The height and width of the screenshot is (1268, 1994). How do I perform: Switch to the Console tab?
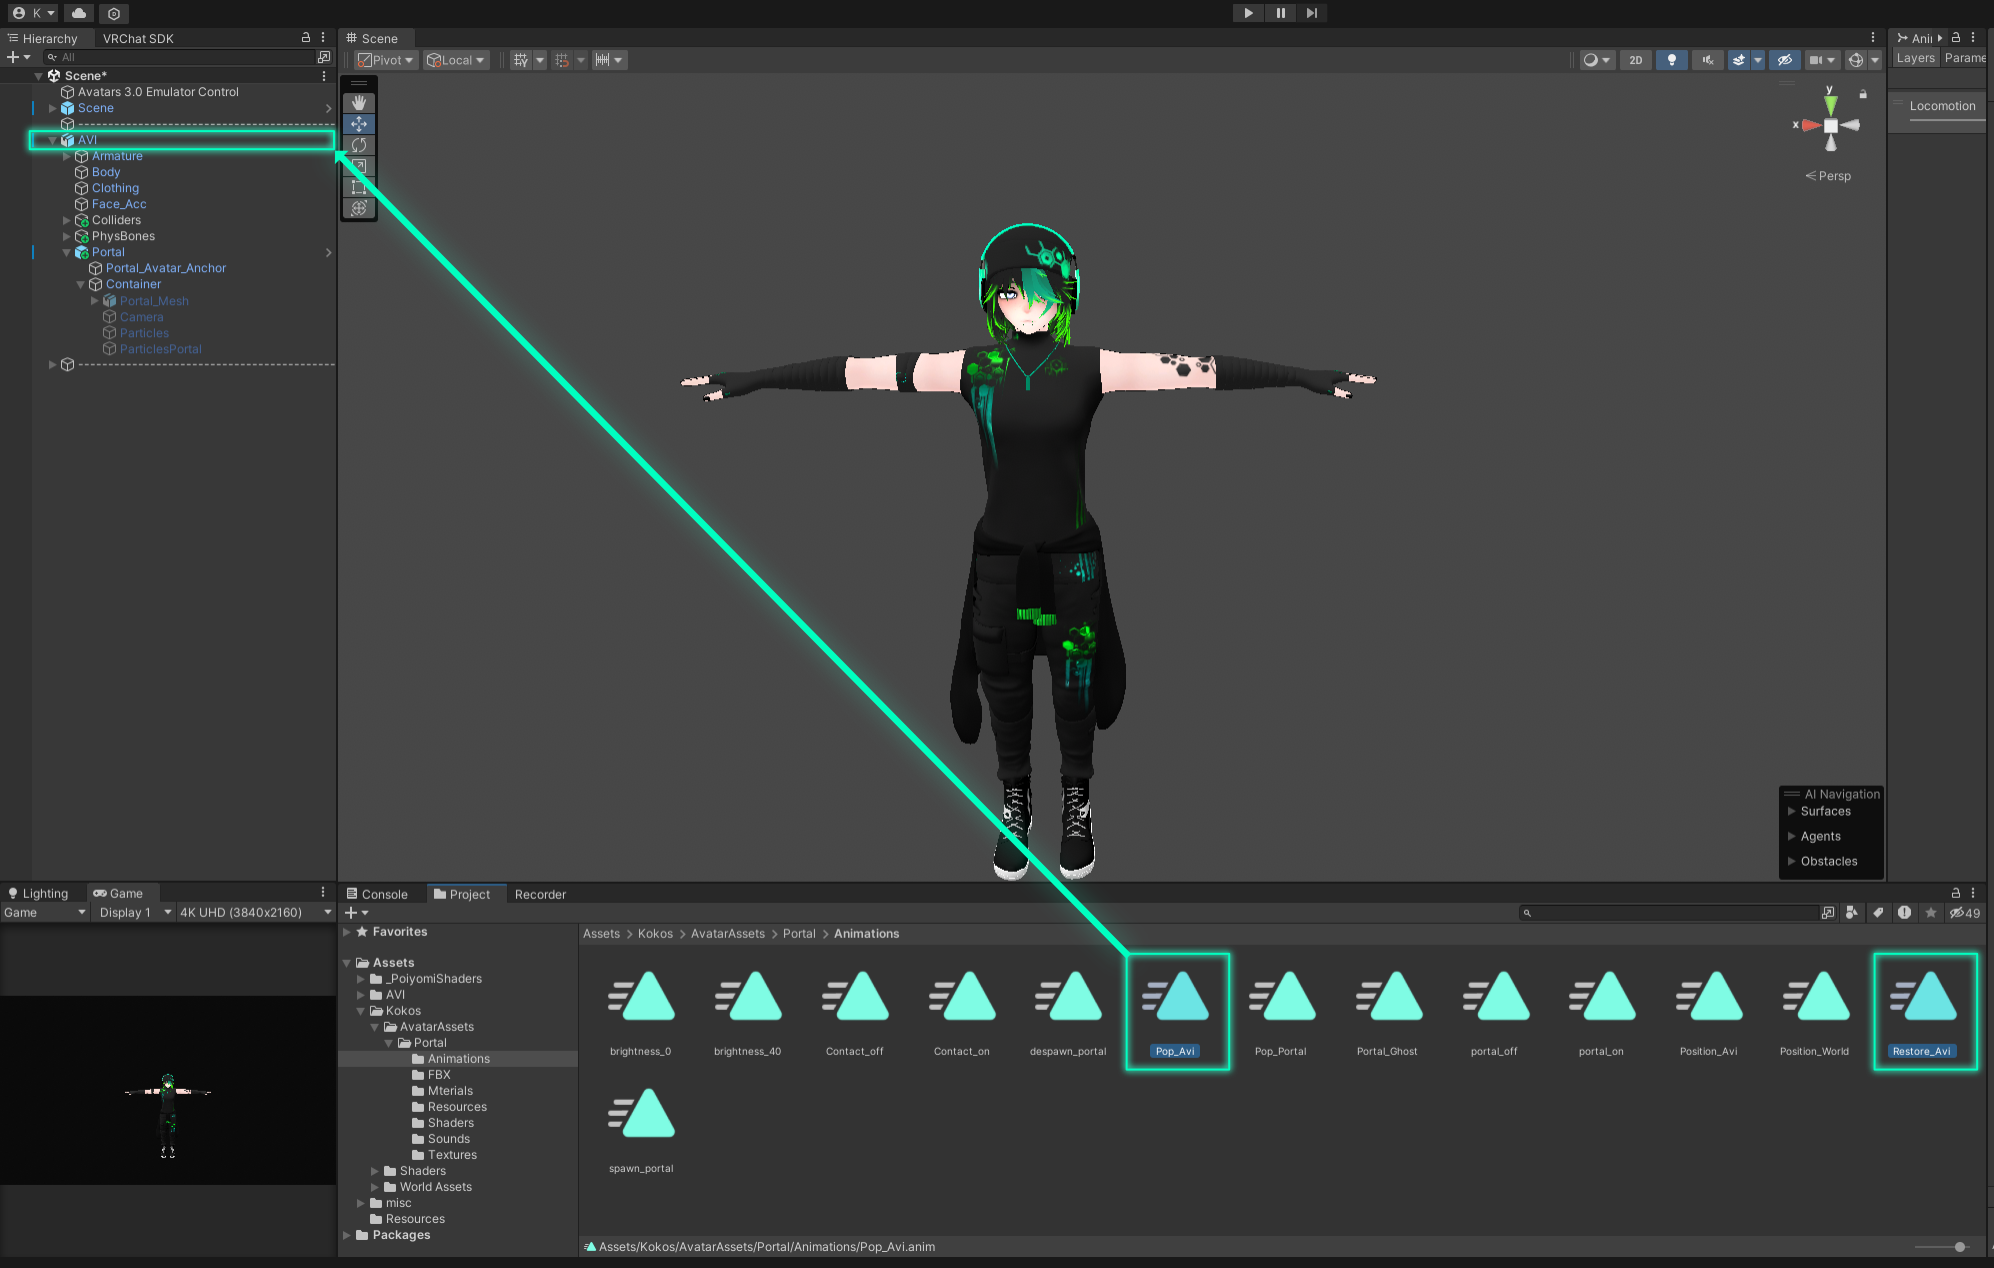pos(377,894)
